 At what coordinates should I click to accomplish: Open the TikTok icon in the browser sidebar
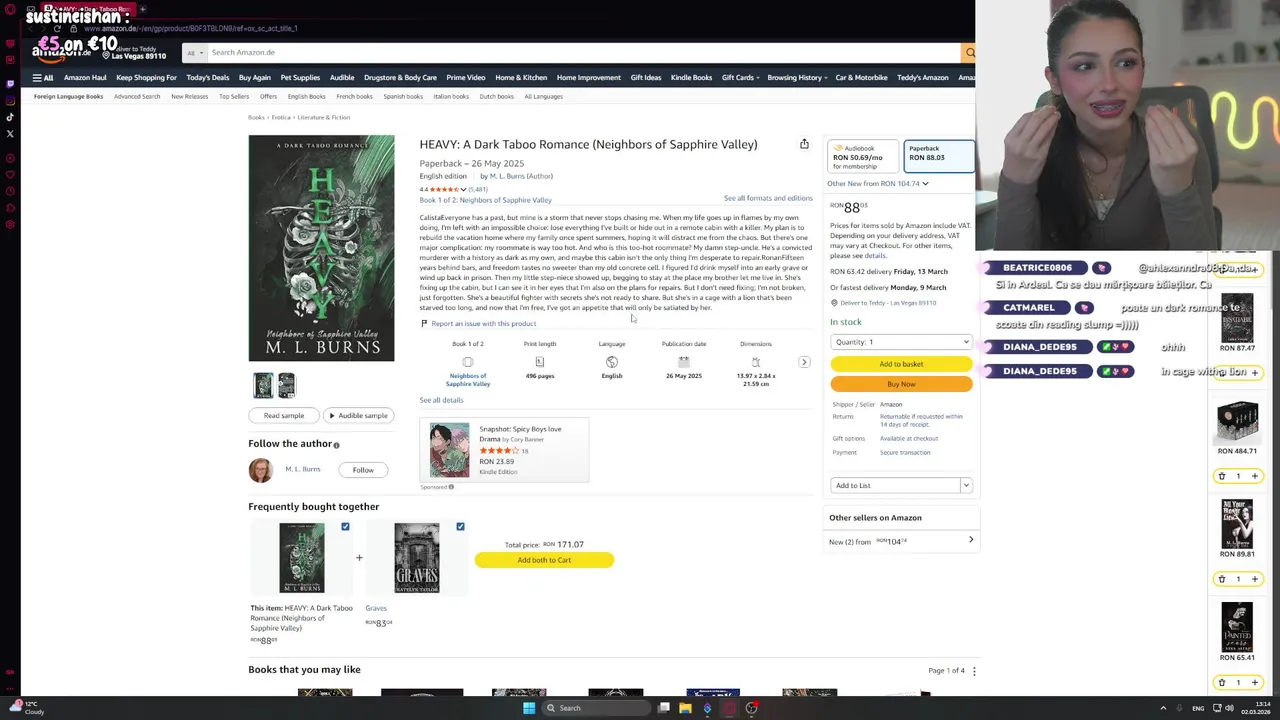coord(10,117)
